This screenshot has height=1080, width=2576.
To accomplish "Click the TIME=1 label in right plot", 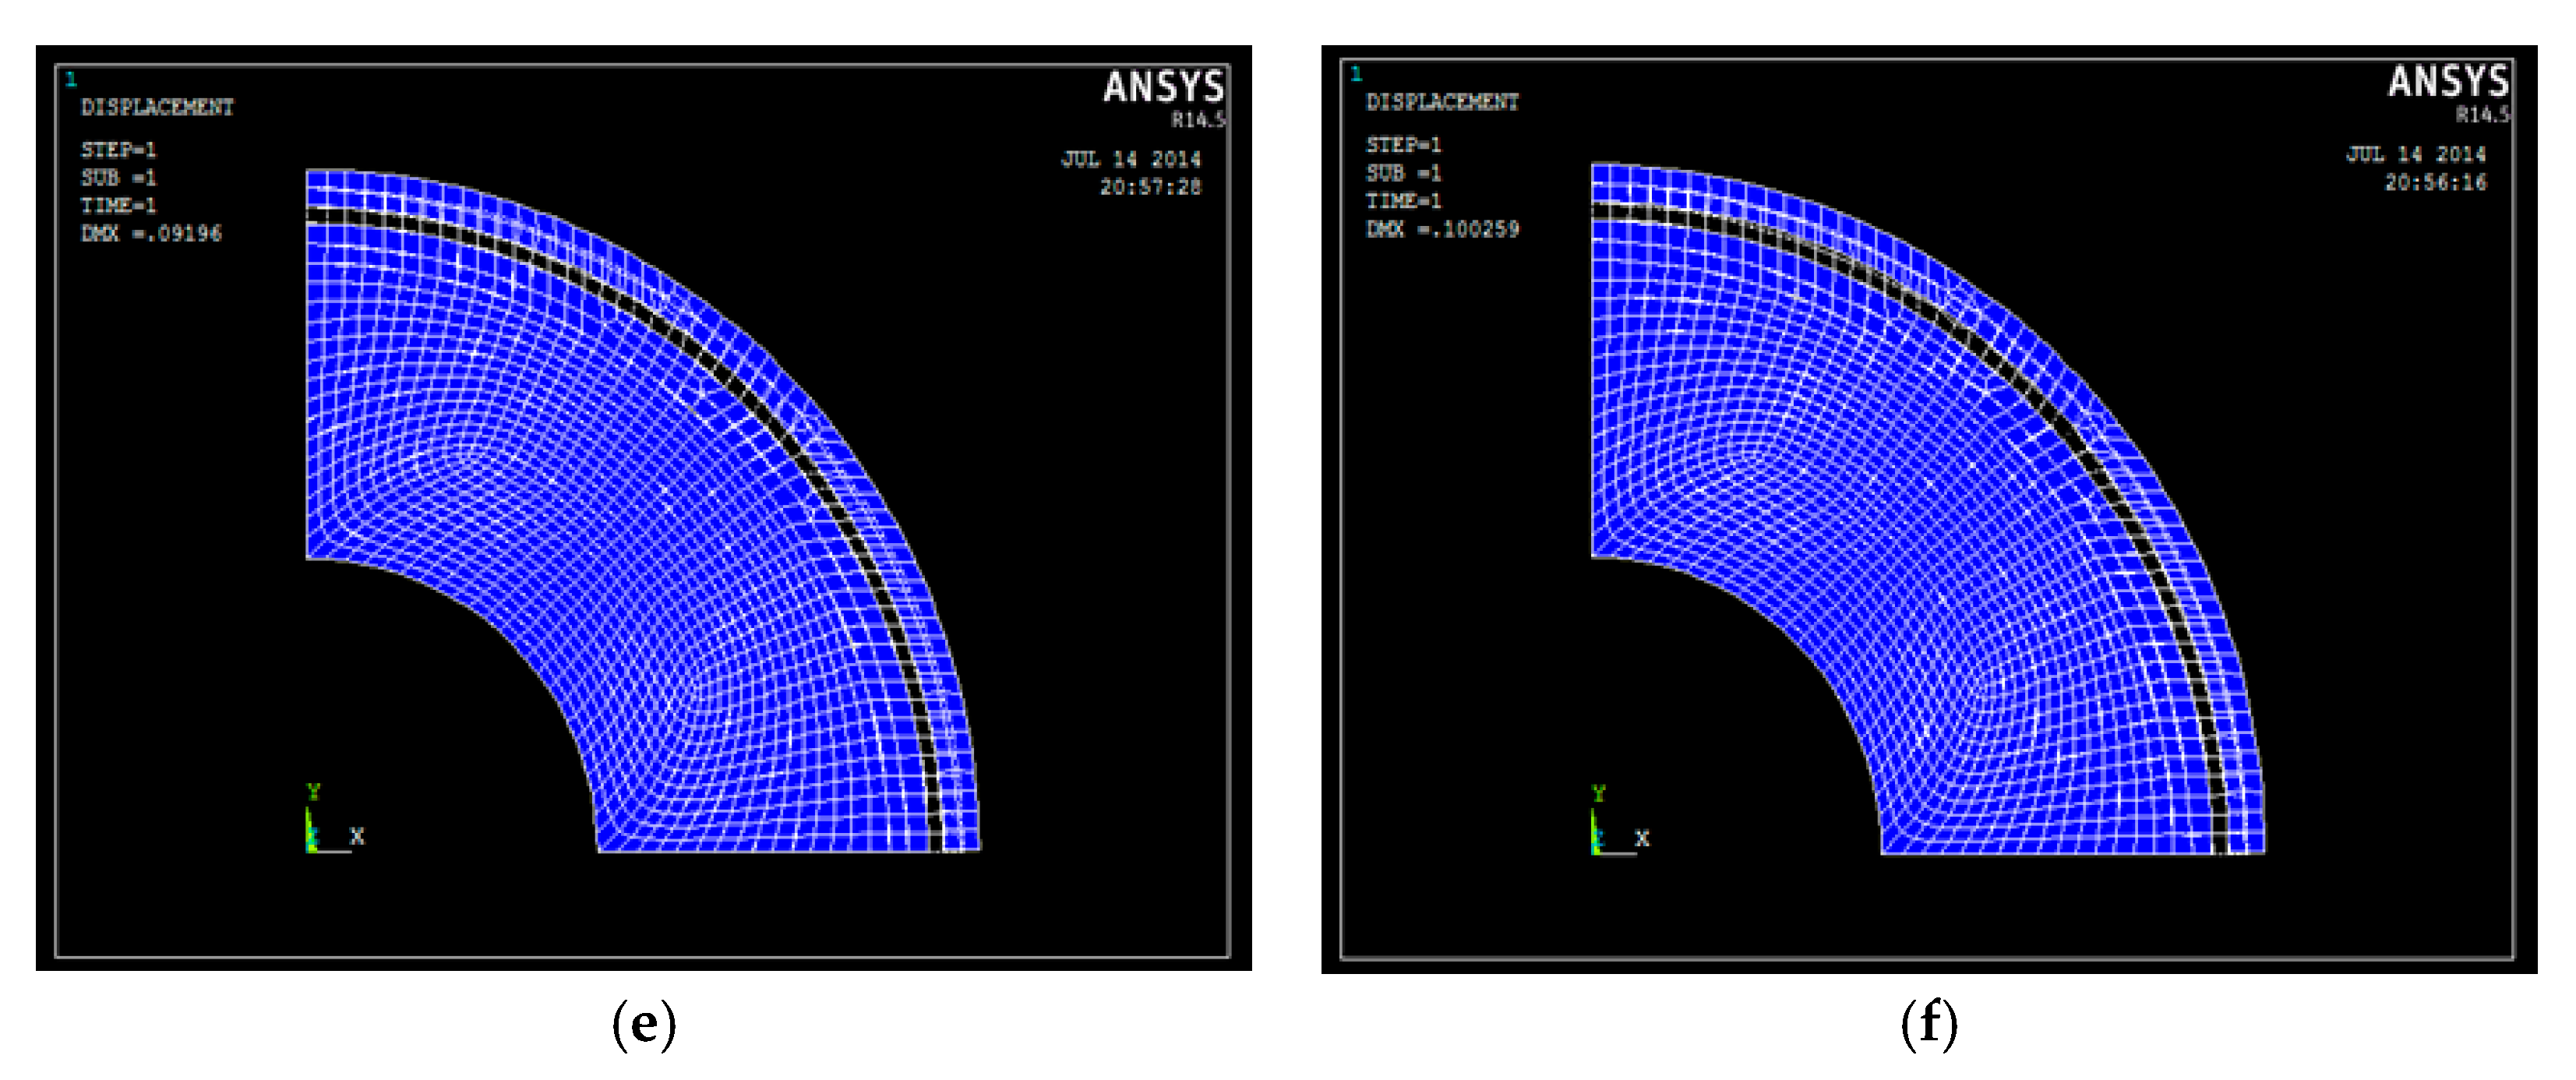I will [x=1403, y=201].
